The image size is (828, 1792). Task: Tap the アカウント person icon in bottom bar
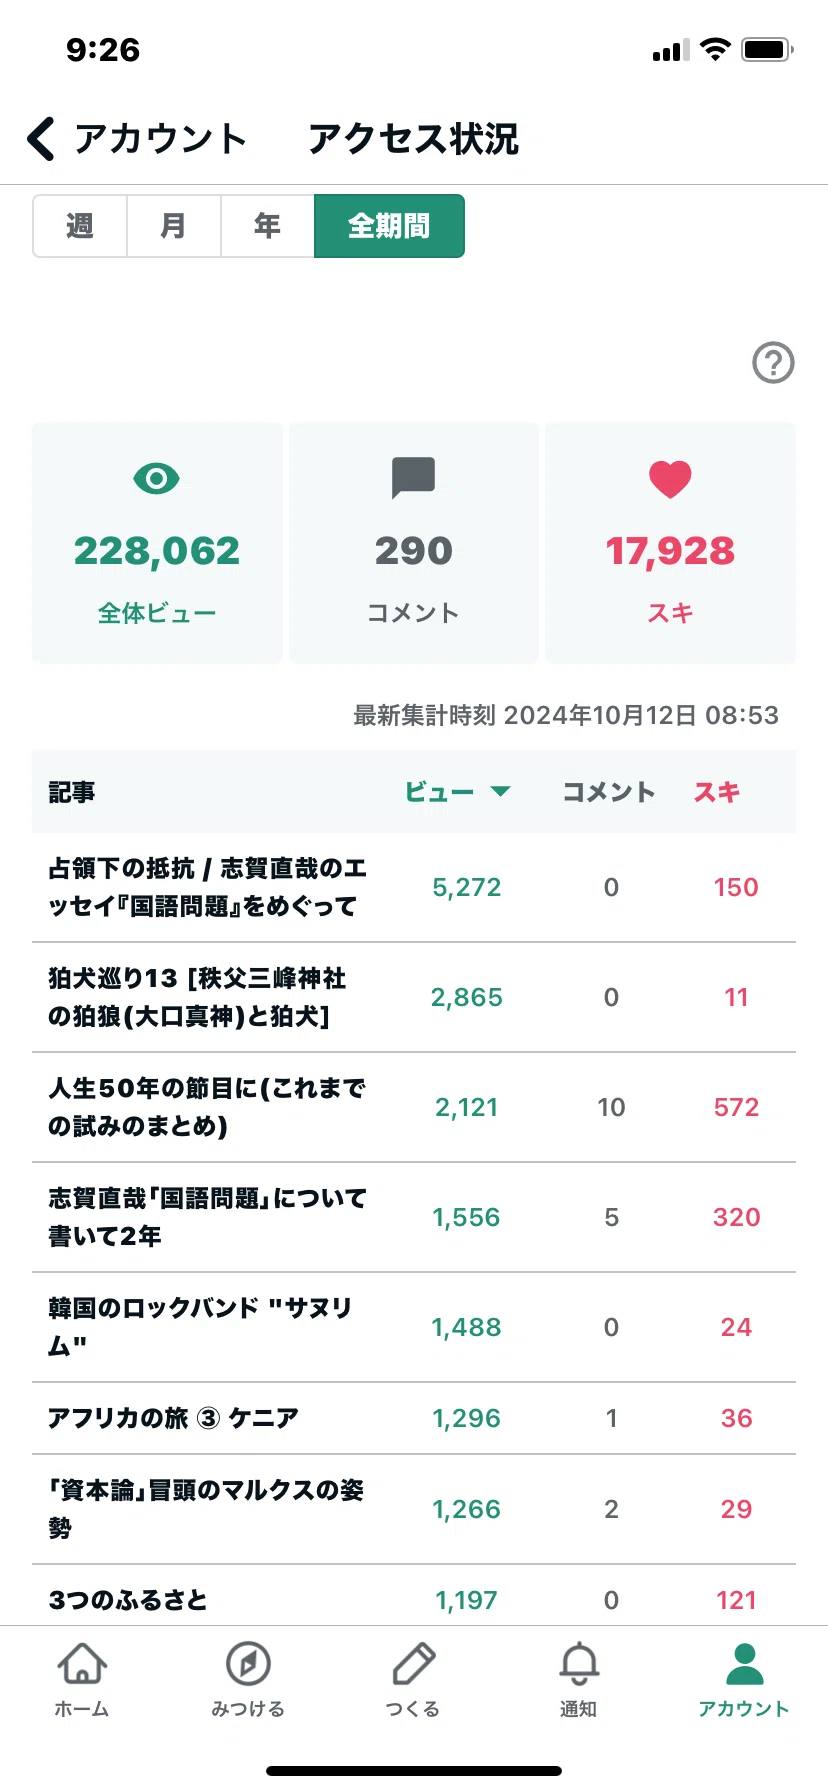(x=744, y=1664)
